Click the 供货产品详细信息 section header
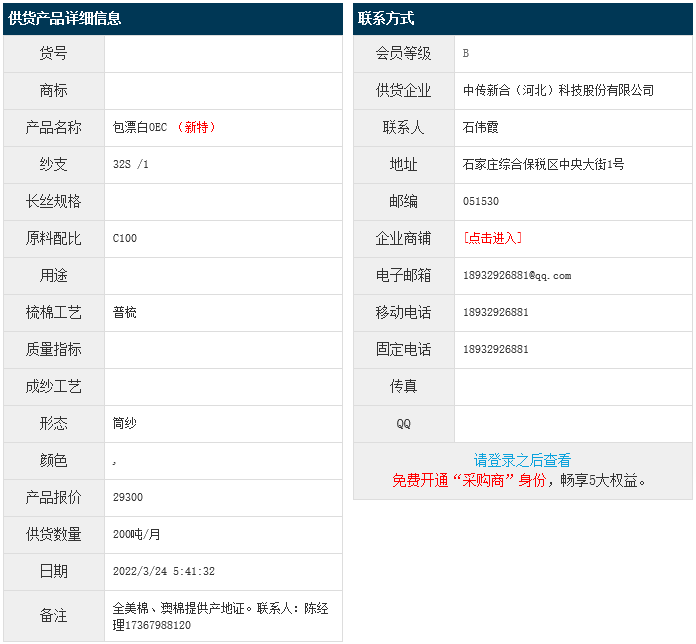Screen dimensions: 696x644 pyautogui.click(x=65, y=18)
